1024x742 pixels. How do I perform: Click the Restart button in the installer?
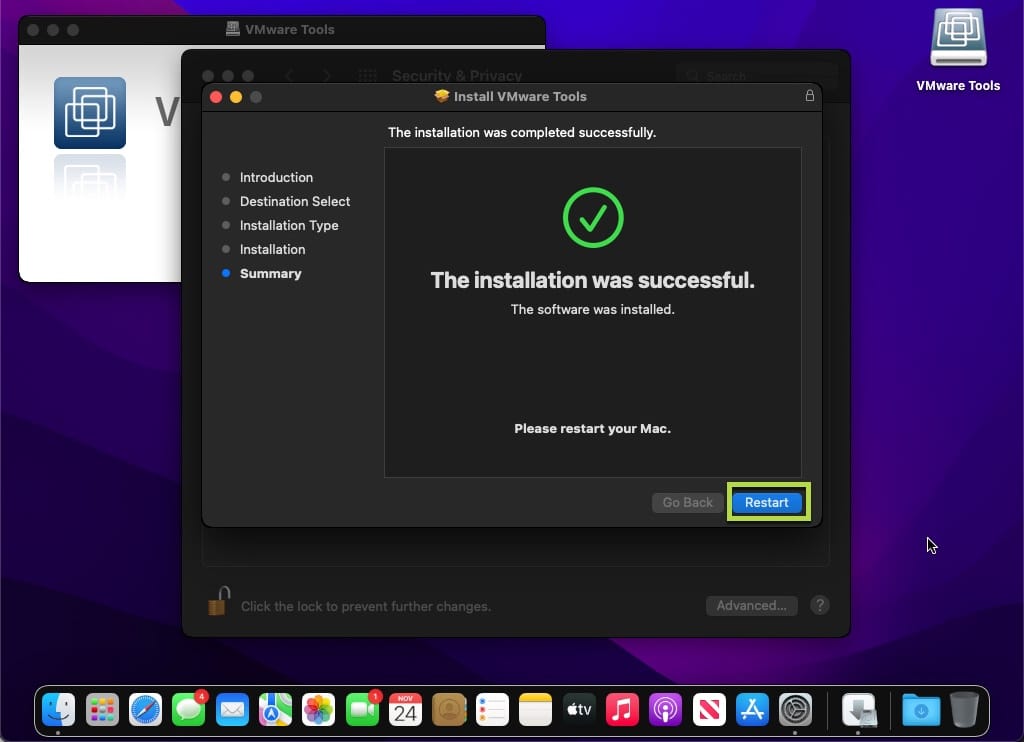pos(767,502)
